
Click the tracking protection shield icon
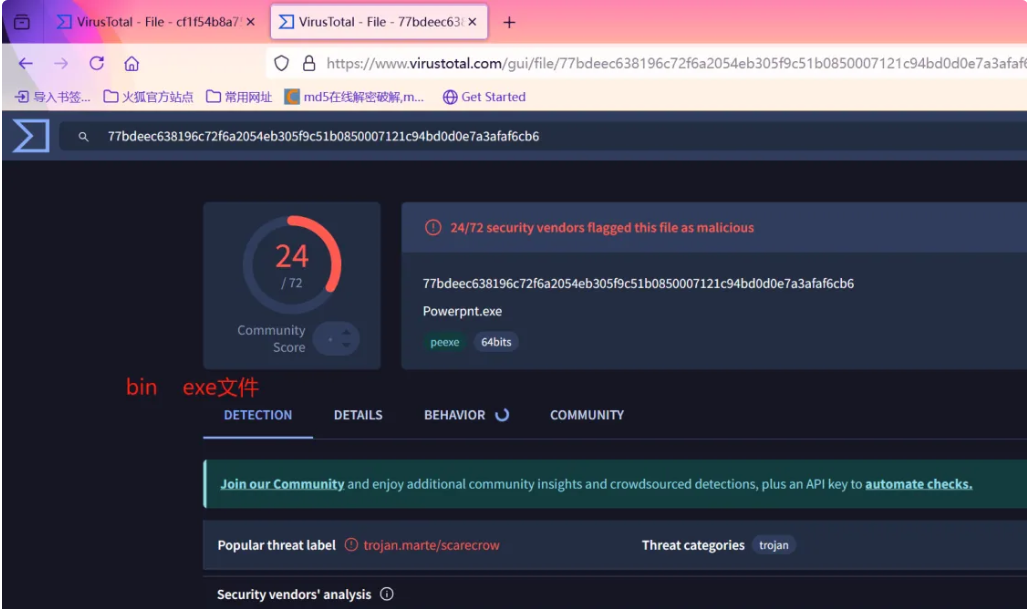281,64
